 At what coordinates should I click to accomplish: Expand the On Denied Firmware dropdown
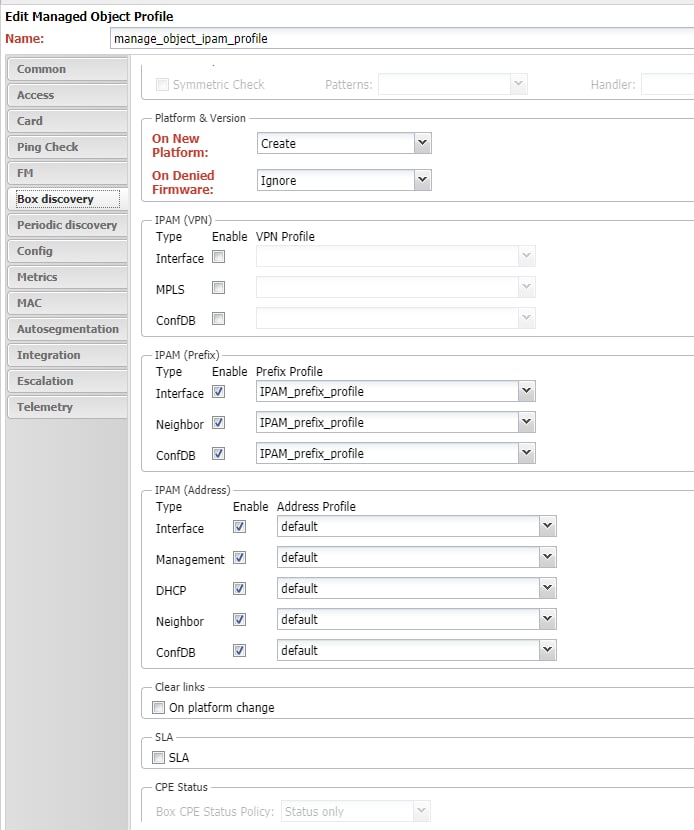422,180
